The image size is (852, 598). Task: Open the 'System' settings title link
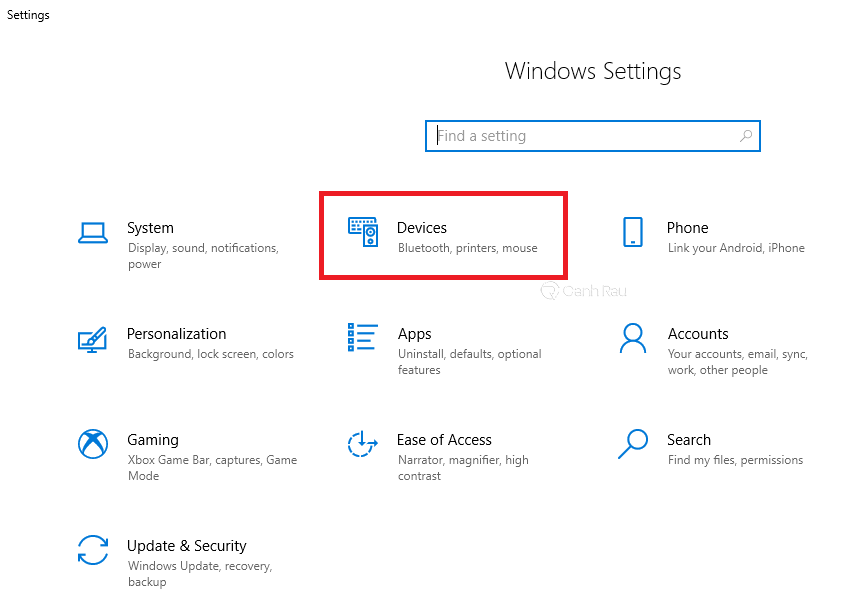click(150, 228)
